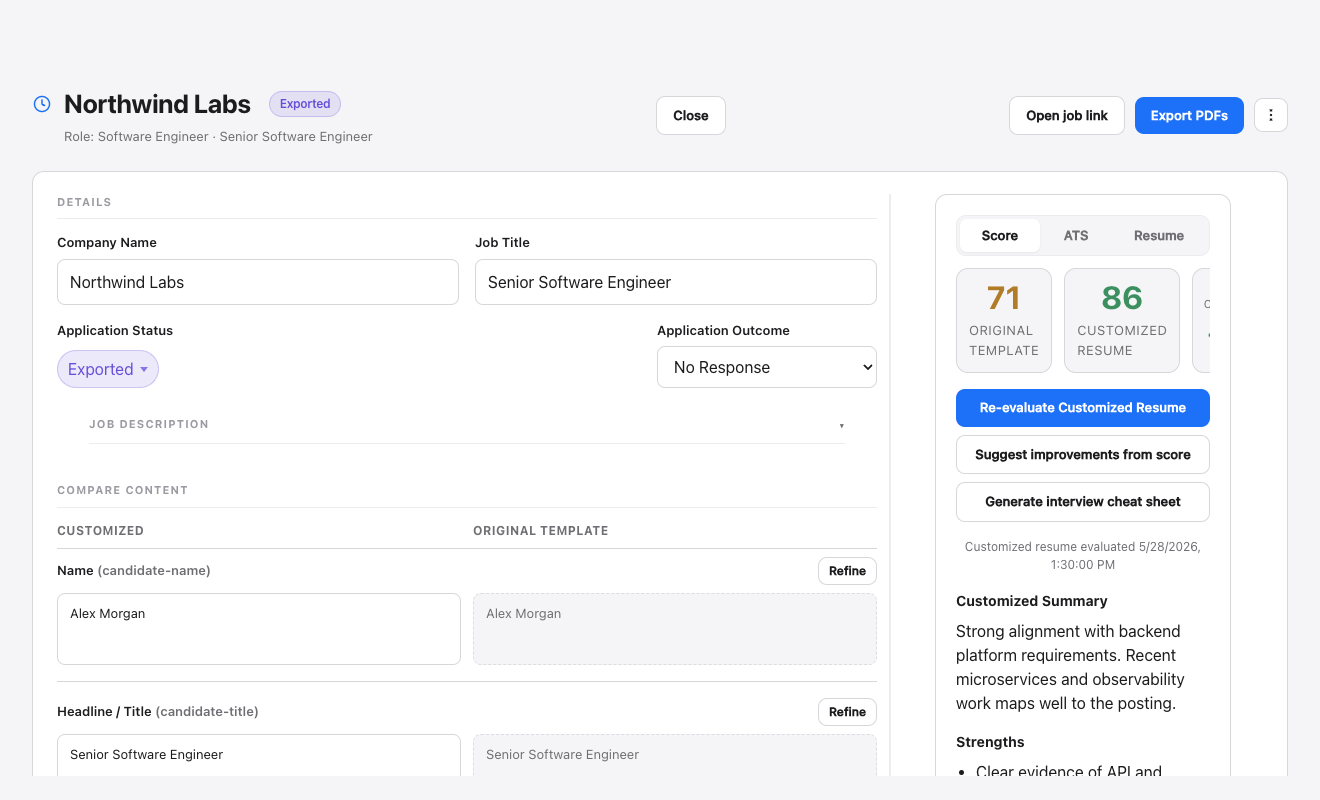Click the COMPARE CONTENT section label
This screenshot has width=1320, height=800.
coord(123,491)
